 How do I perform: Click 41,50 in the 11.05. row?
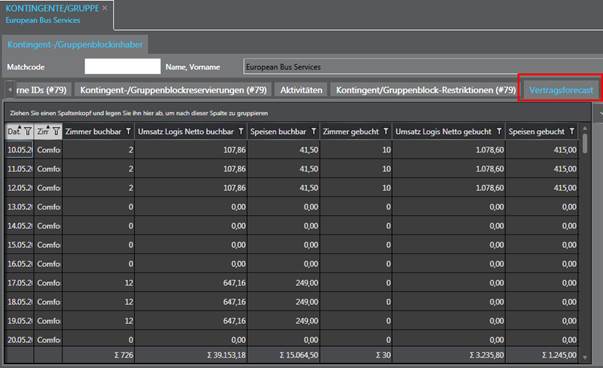(284, 169)
